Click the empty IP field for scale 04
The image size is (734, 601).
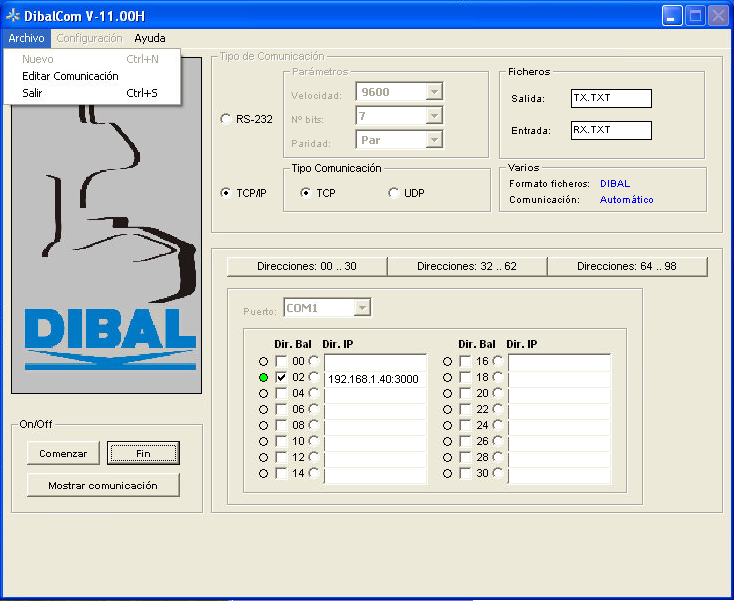pyautogui.click(x=375, y=395)
